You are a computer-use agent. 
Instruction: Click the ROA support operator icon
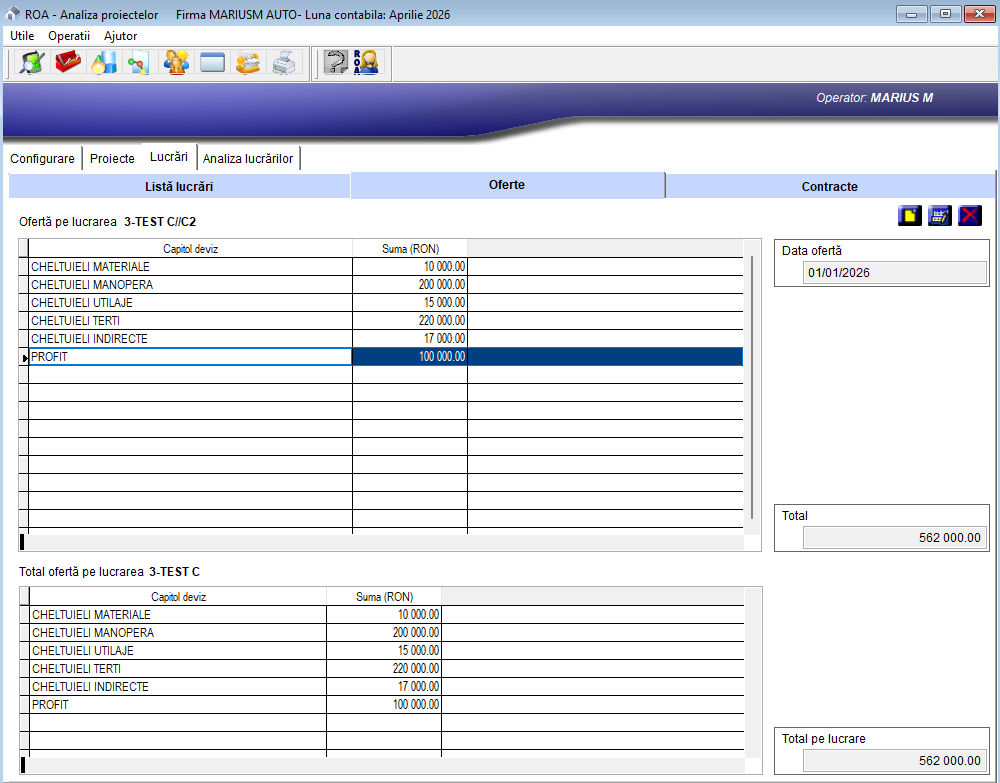pos(366,63)
